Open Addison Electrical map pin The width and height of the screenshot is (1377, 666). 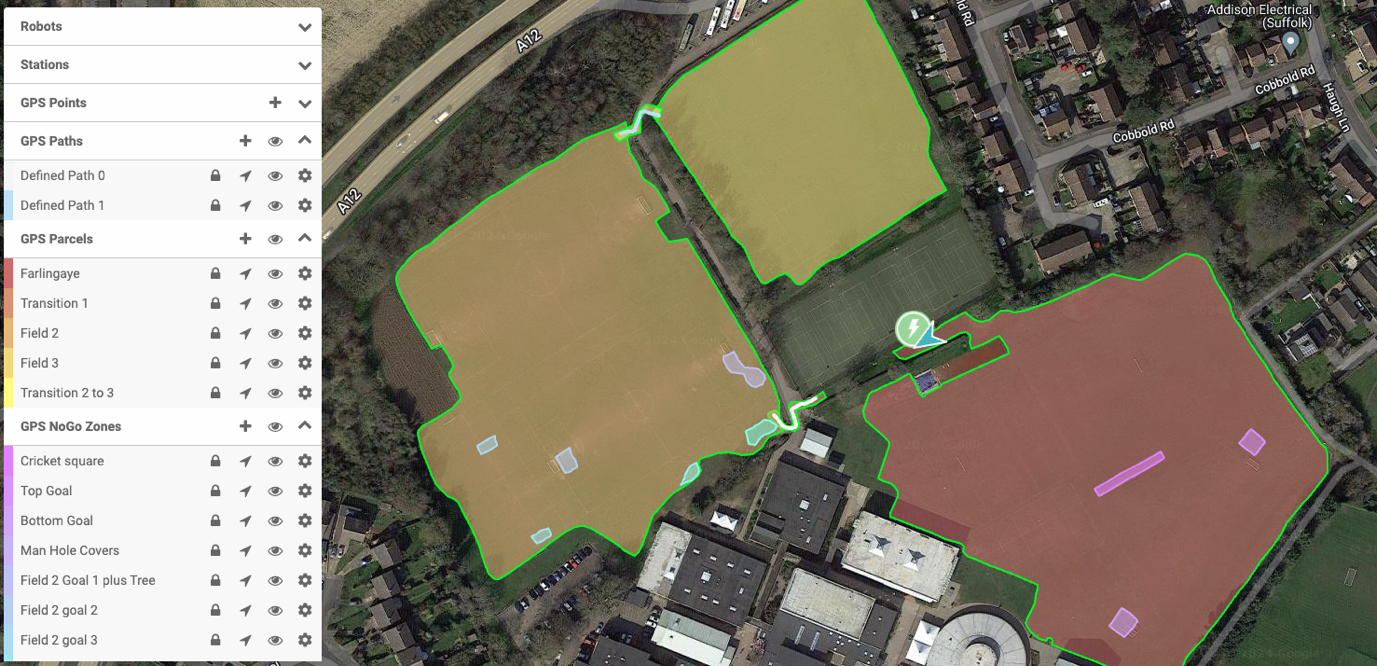pos(1291,43)
